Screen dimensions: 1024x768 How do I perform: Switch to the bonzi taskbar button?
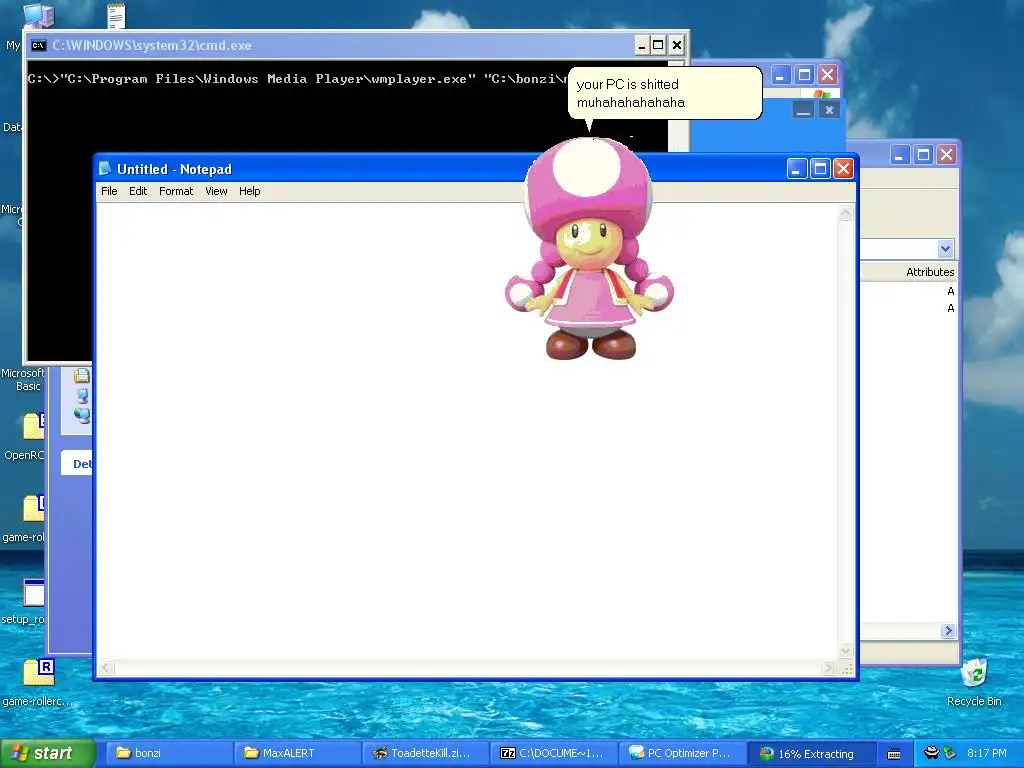pyautogui.click(x=168, y=753)
